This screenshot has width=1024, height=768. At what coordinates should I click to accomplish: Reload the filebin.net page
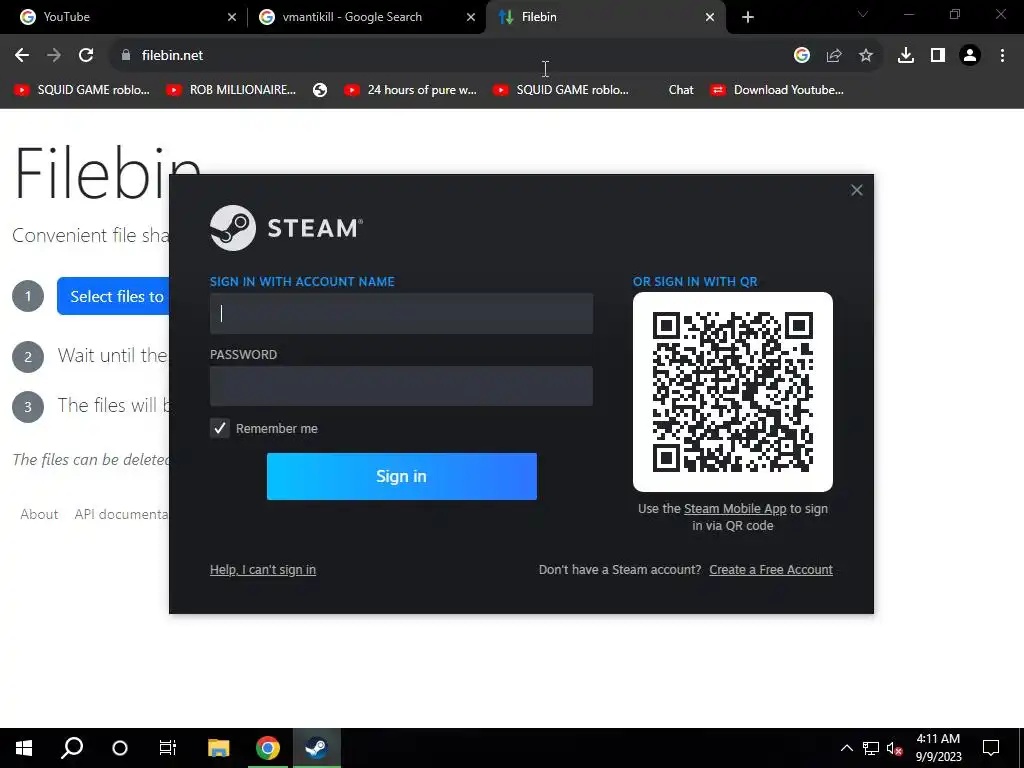[86, 56]
